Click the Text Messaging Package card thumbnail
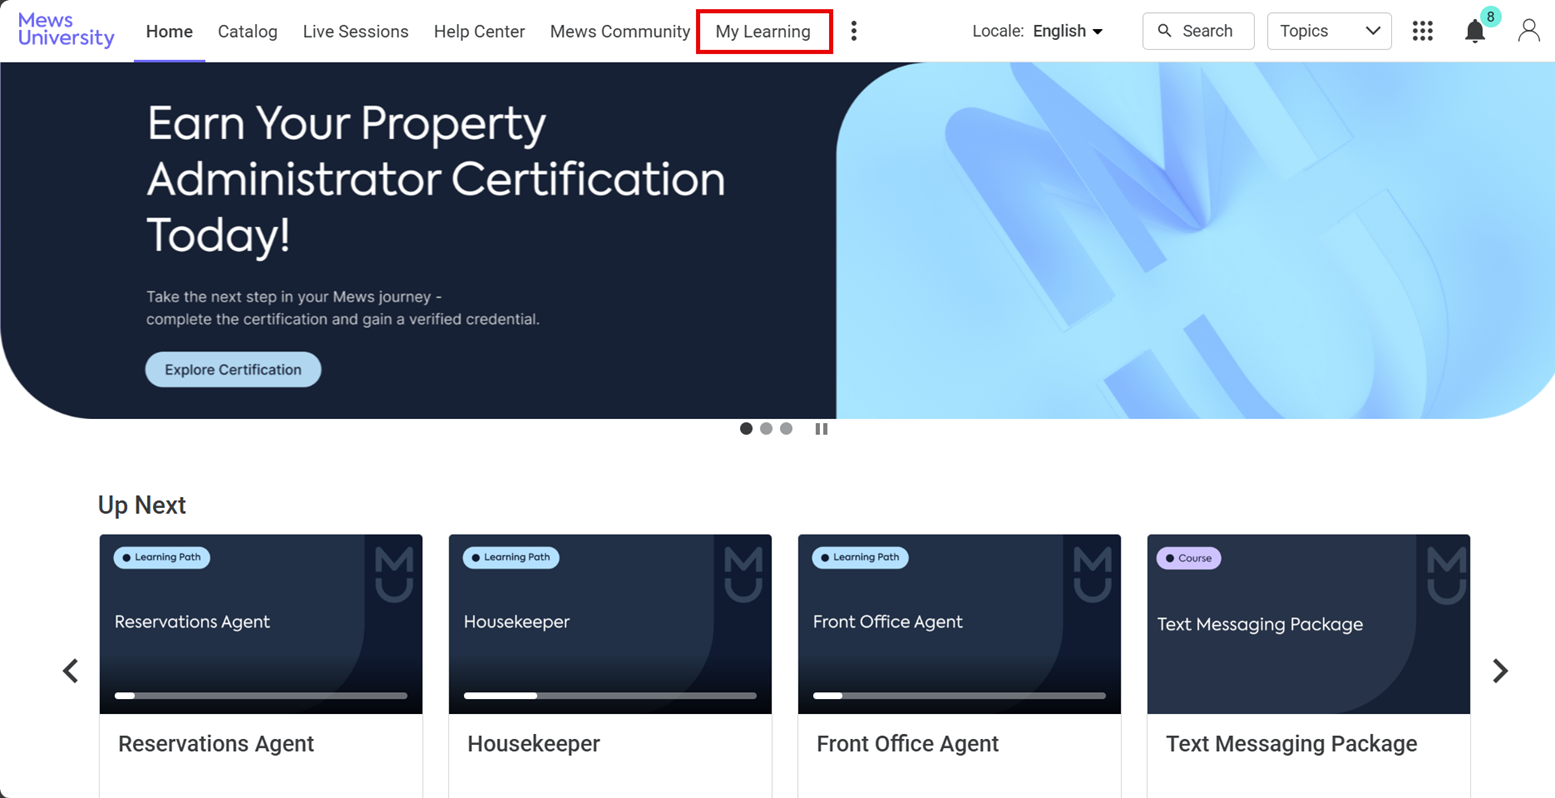Screen dimensions: 1555x798 click(1308, 624)
